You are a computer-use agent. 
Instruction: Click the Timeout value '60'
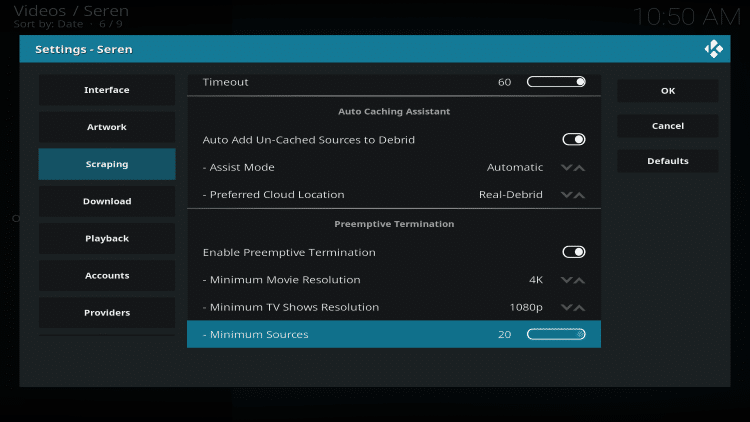click(x=504, y=82)
